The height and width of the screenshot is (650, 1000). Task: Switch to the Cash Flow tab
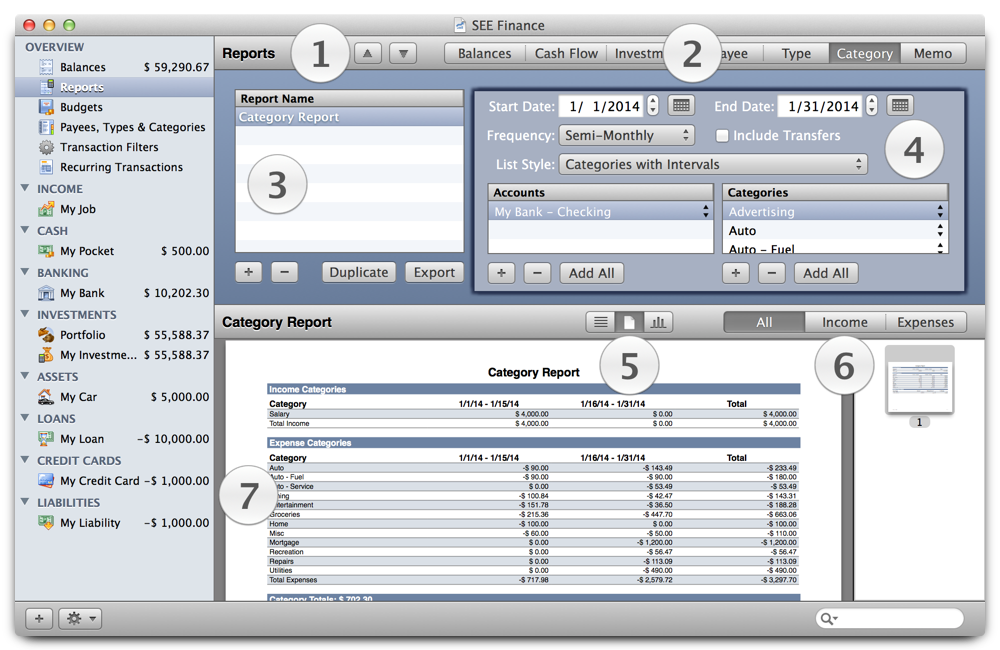[566, 53]
